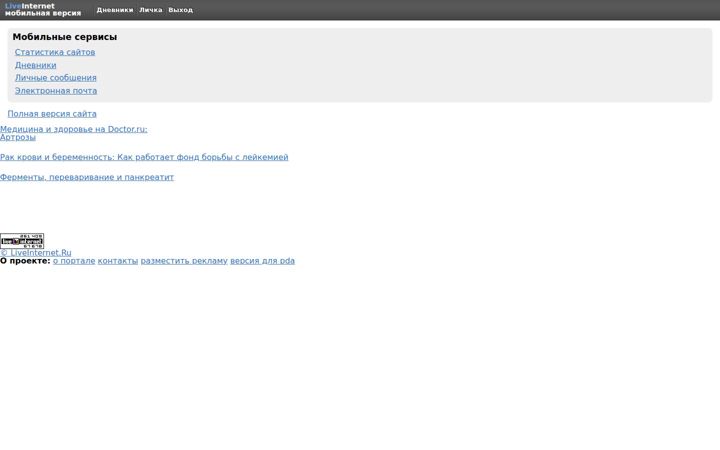The image size is (720, 450).
Task: Open the Рак крови и беременность article
Action: [x=144, y=157]
